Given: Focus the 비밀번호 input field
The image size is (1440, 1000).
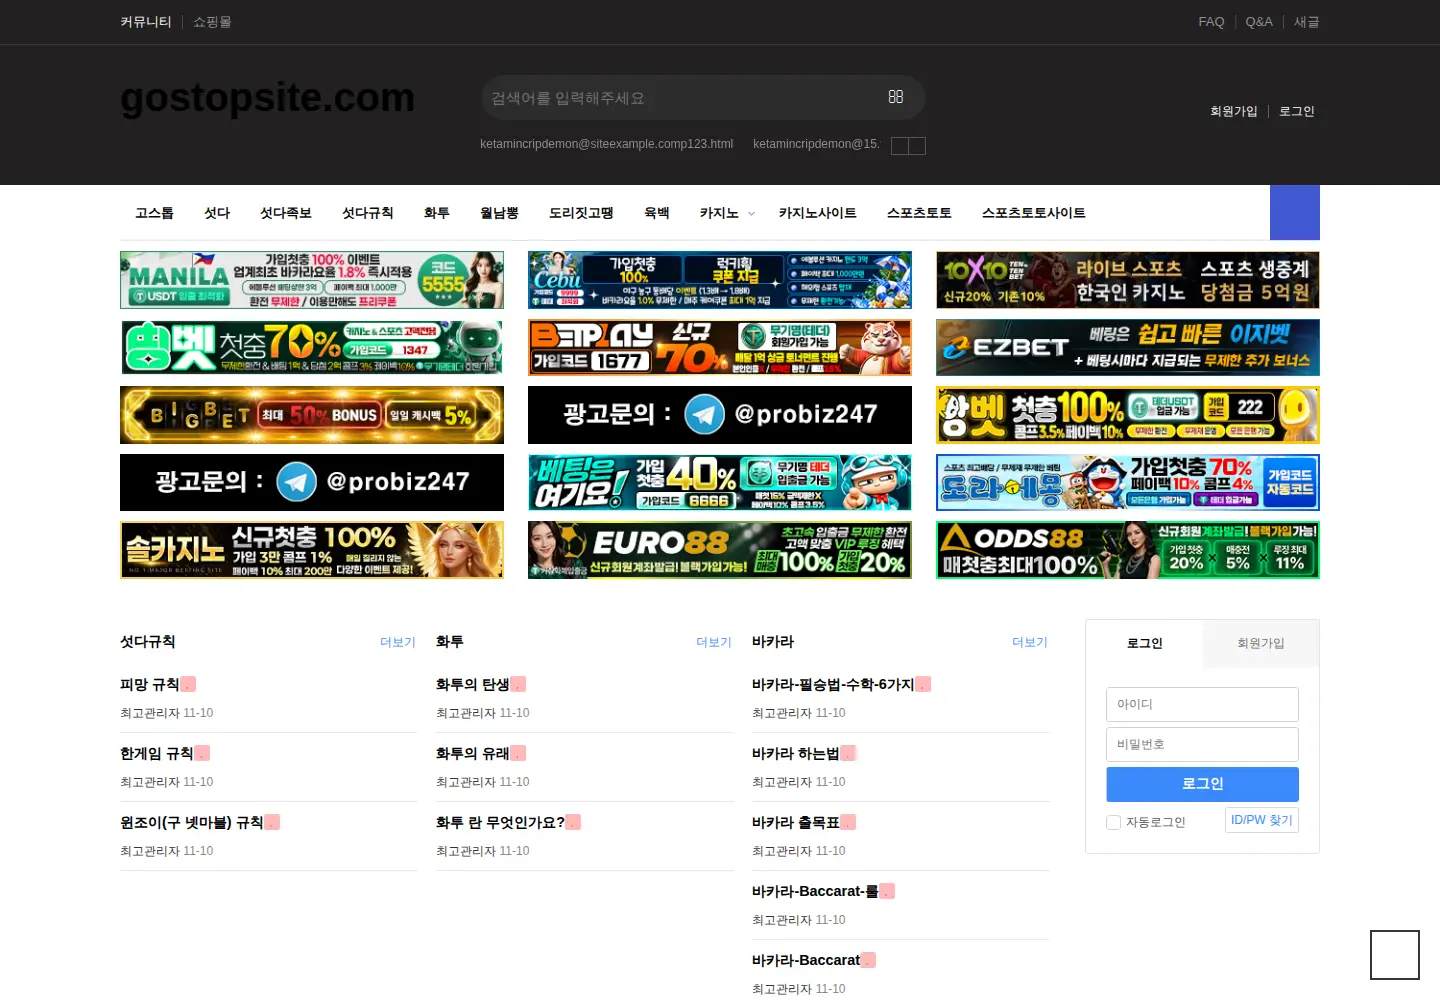Looking at the screenshot, I should 1202,744.
